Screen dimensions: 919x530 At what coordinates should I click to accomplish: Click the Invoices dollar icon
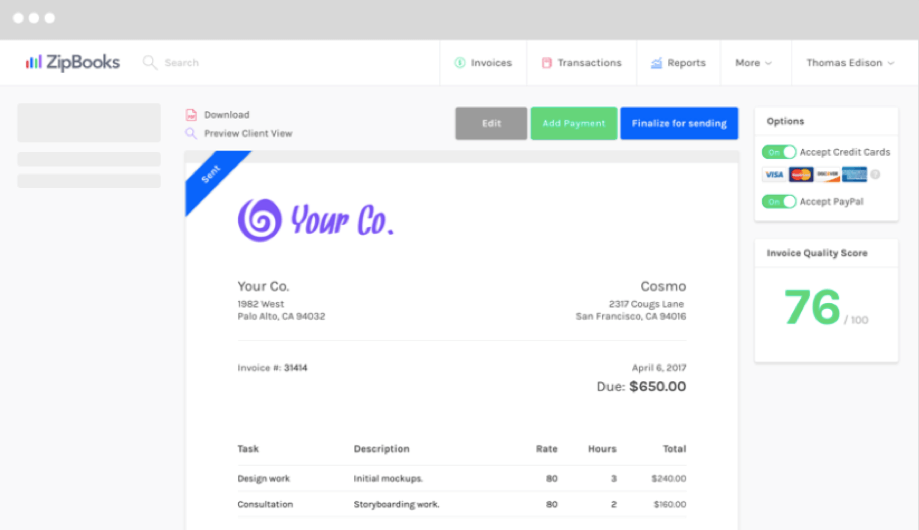(460, 63)
